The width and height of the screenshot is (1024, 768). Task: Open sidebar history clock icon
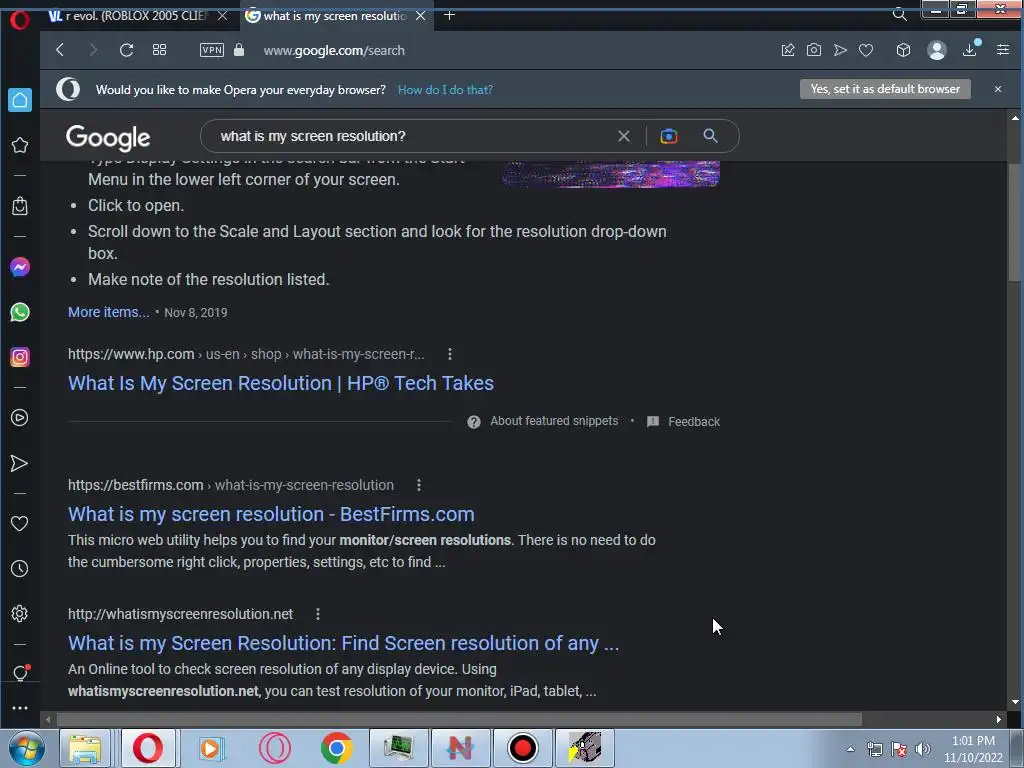(20, 569)
